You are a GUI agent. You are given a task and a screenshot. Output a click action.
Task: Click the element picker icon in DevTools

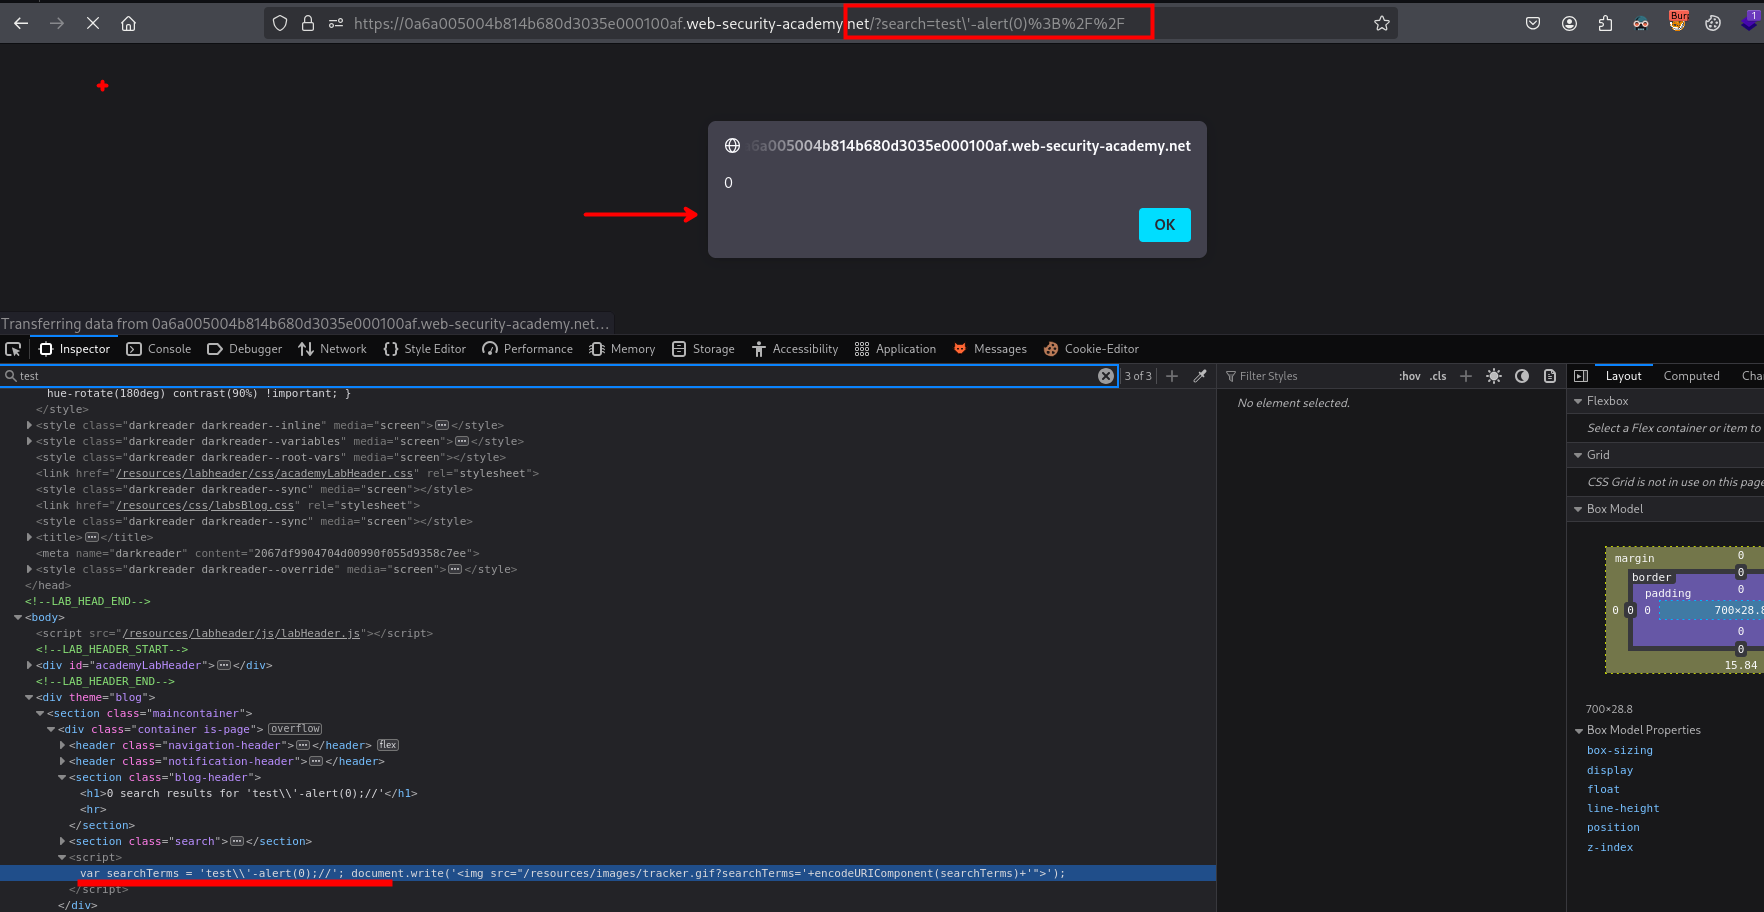(13, 349)
